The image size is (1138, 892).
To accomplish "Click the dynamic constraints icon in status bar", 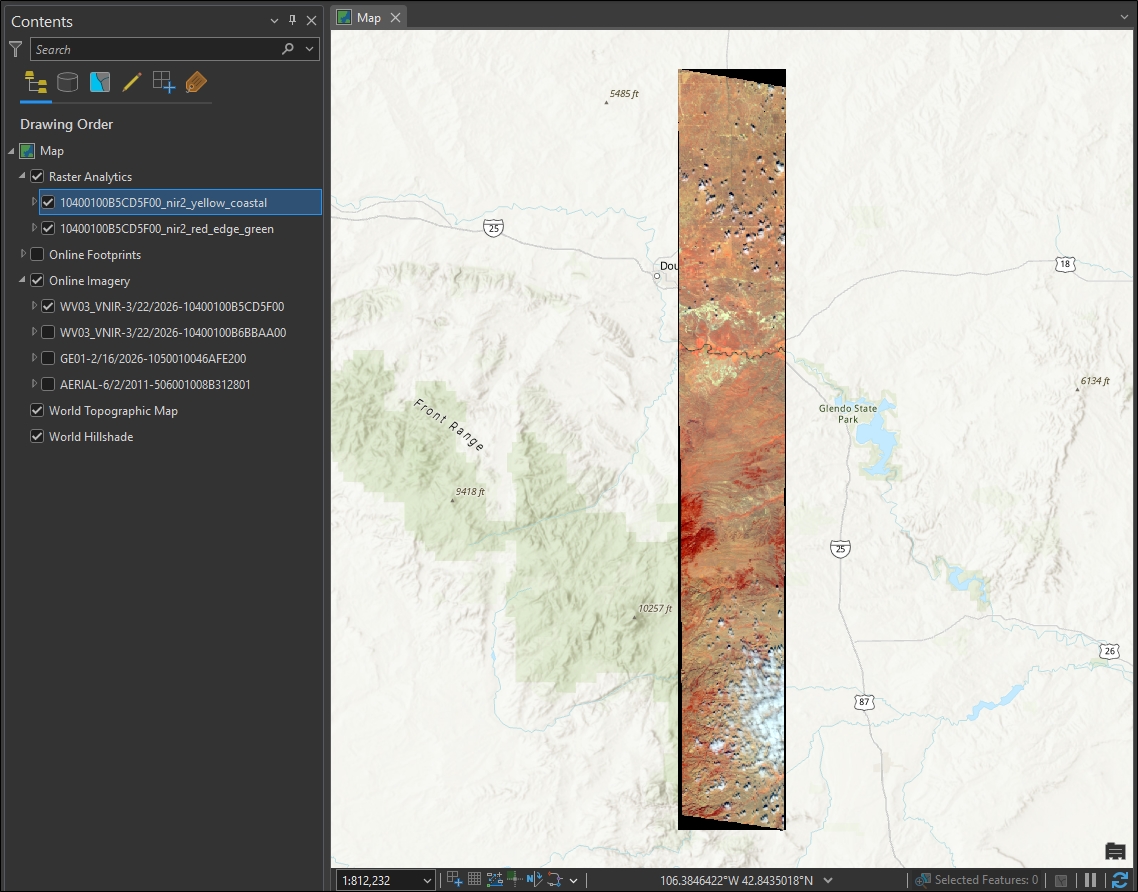I will (x=555, y=880).
